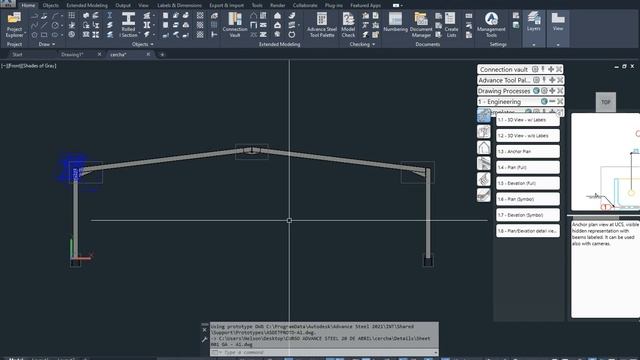Open the Document Manager
This screenshot has height=360, width=640.
click(421, 25)
